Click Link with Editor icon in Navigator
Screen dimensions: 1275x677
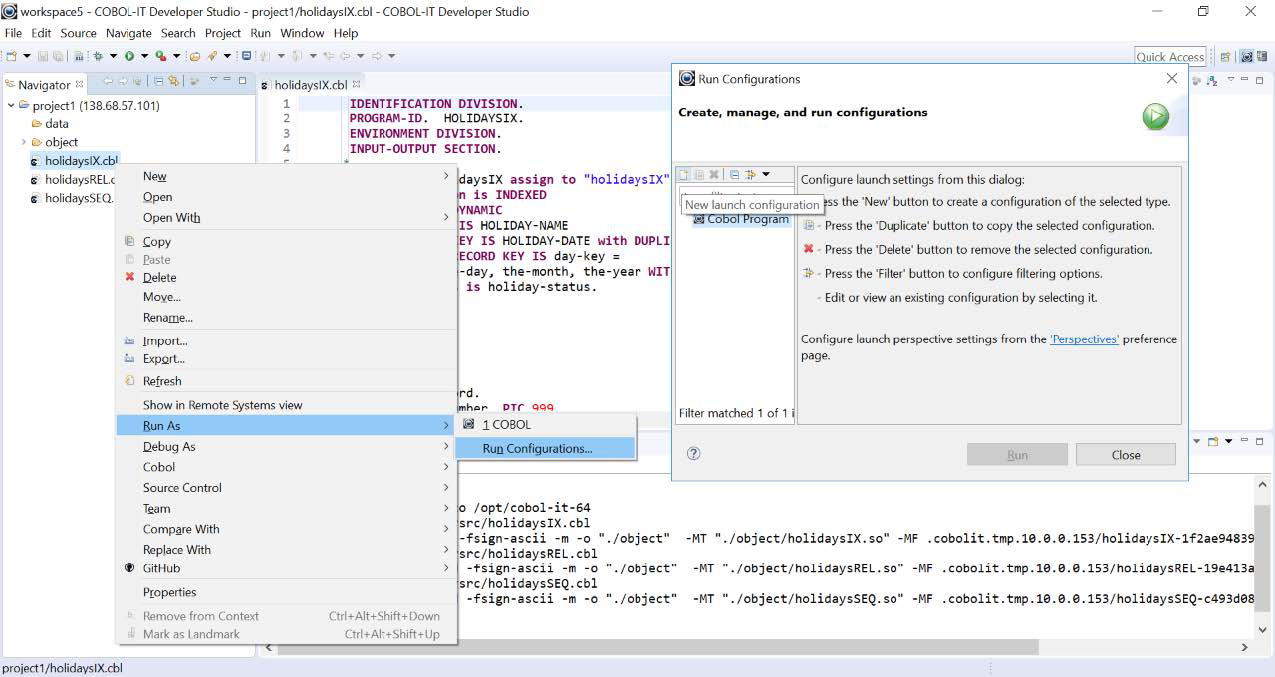(173, 81)
